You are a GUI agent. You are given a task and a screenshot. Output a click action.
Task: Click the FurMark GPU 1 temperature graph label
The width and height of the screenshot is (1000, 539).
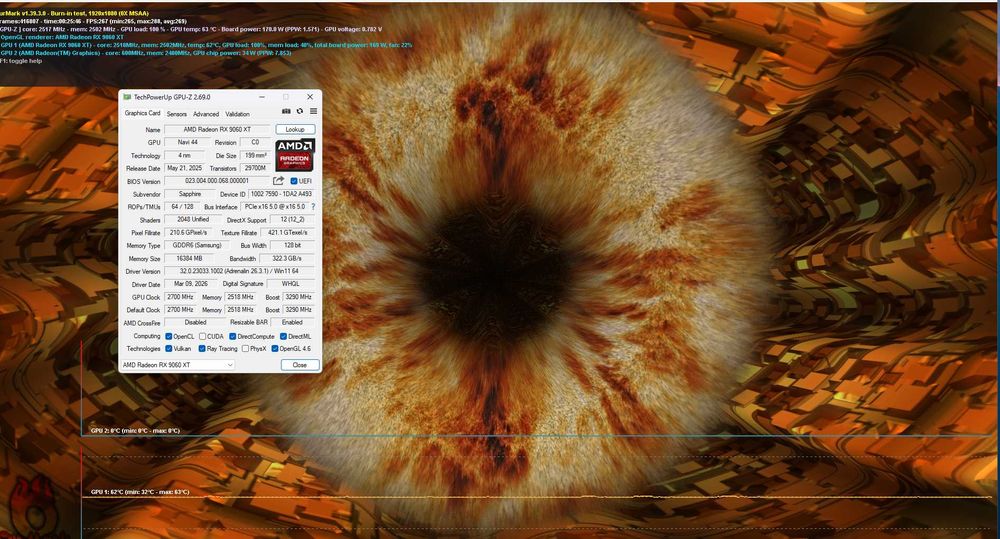[x=140, y=492]
